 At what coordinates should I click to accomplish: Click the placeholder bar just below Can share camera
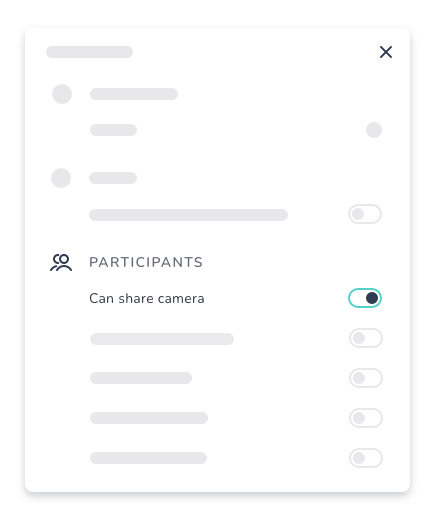tap(162, 339)
